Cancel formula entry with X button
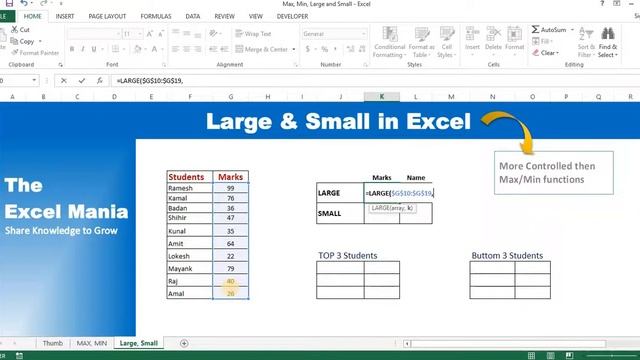The width and height of the screenshot is (640, 360). (64, 81)
